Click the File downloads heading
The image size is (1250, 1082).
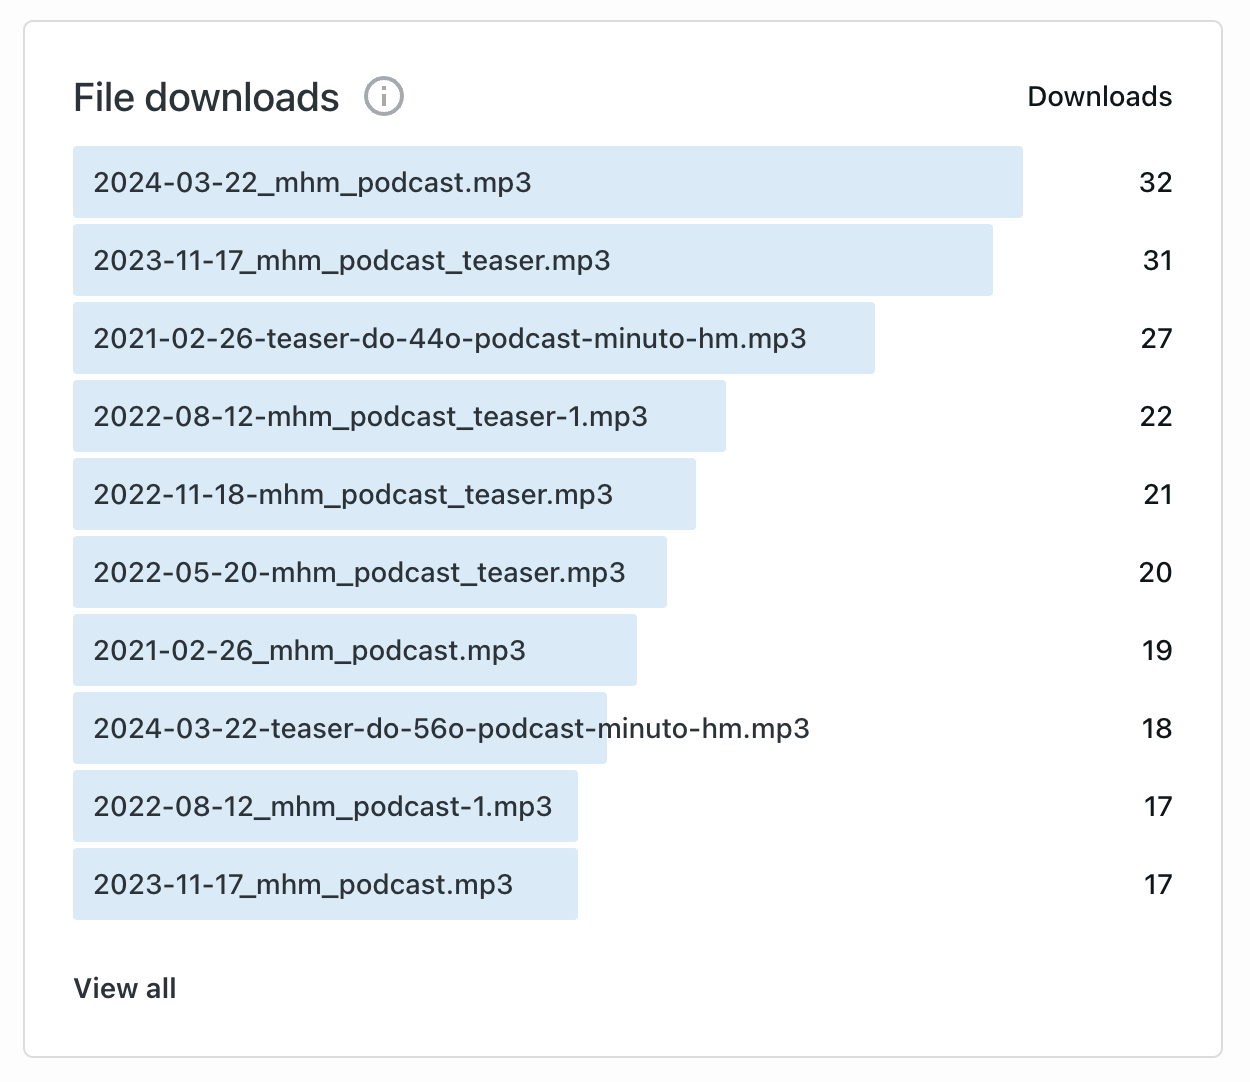click(207, 98)
